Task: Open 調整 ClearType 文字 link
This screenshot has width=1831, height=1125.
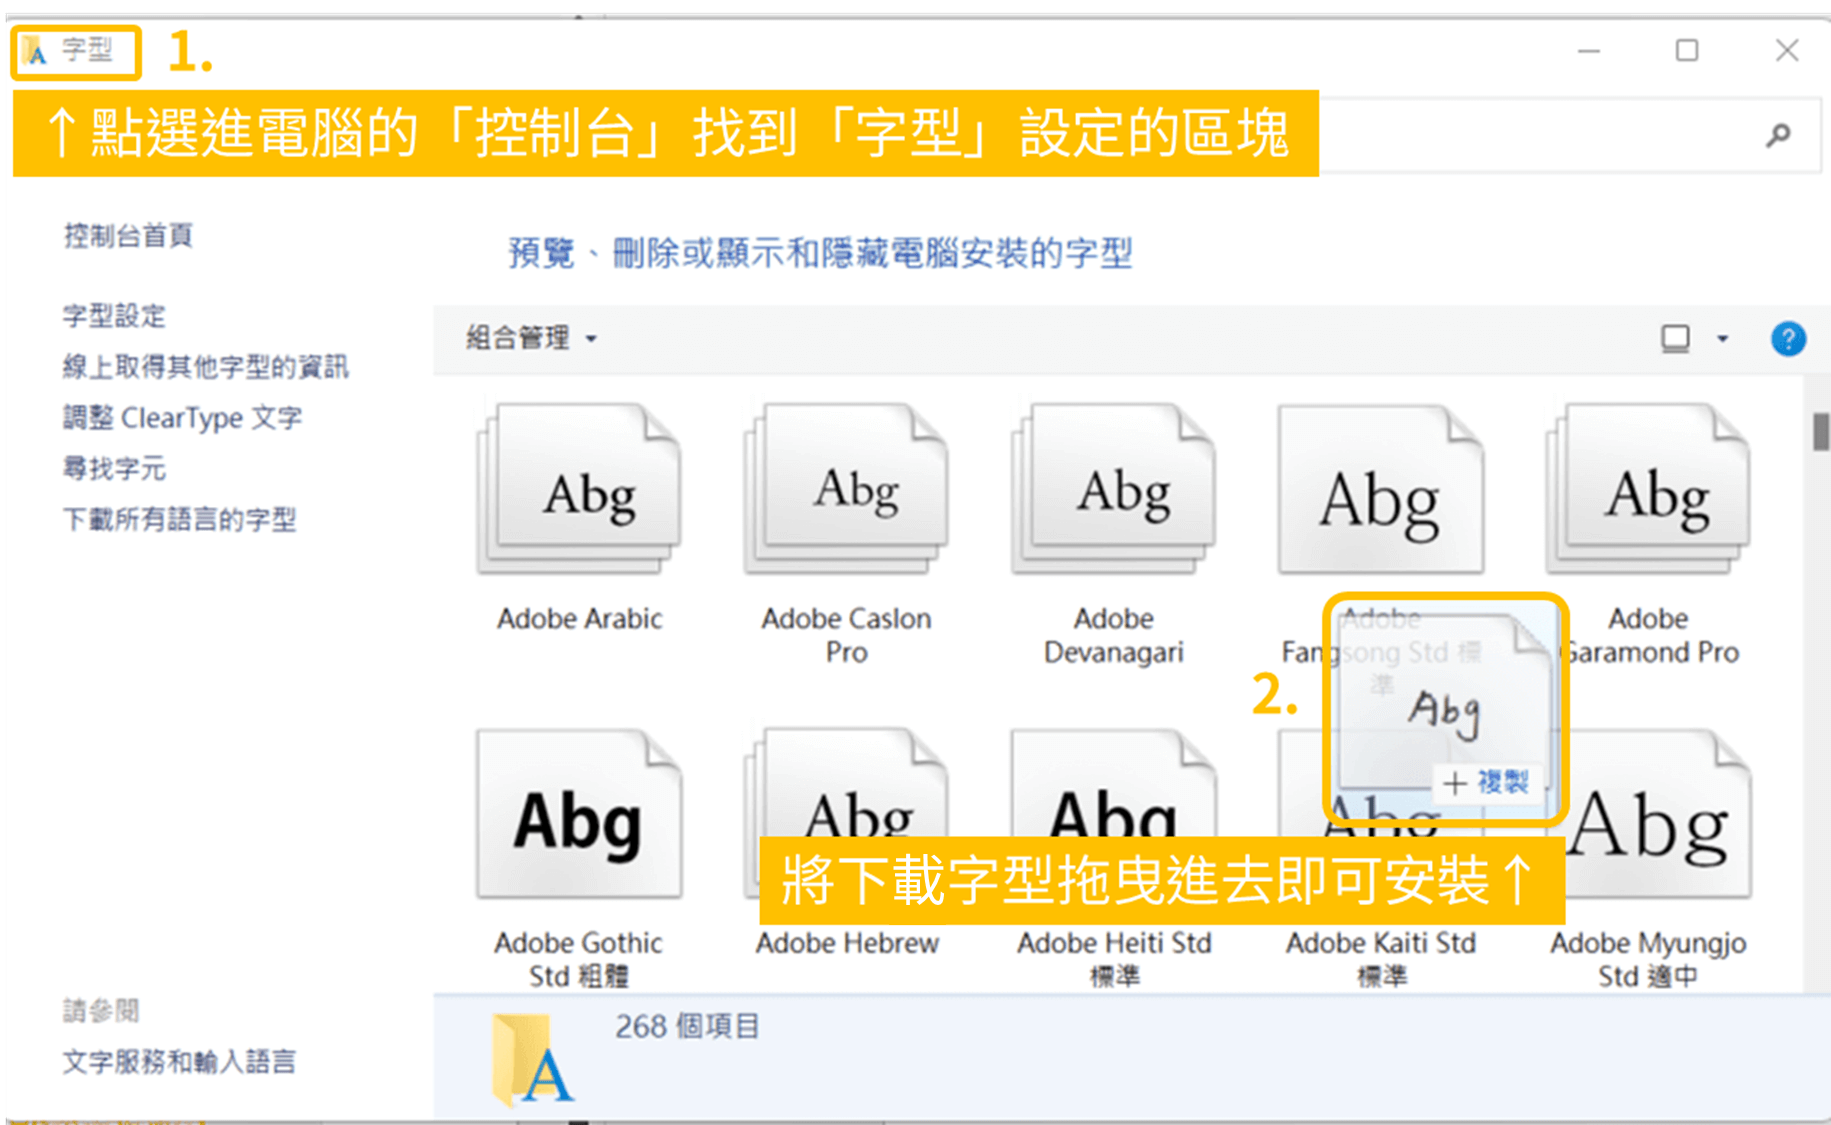Action: click(183, 418)
